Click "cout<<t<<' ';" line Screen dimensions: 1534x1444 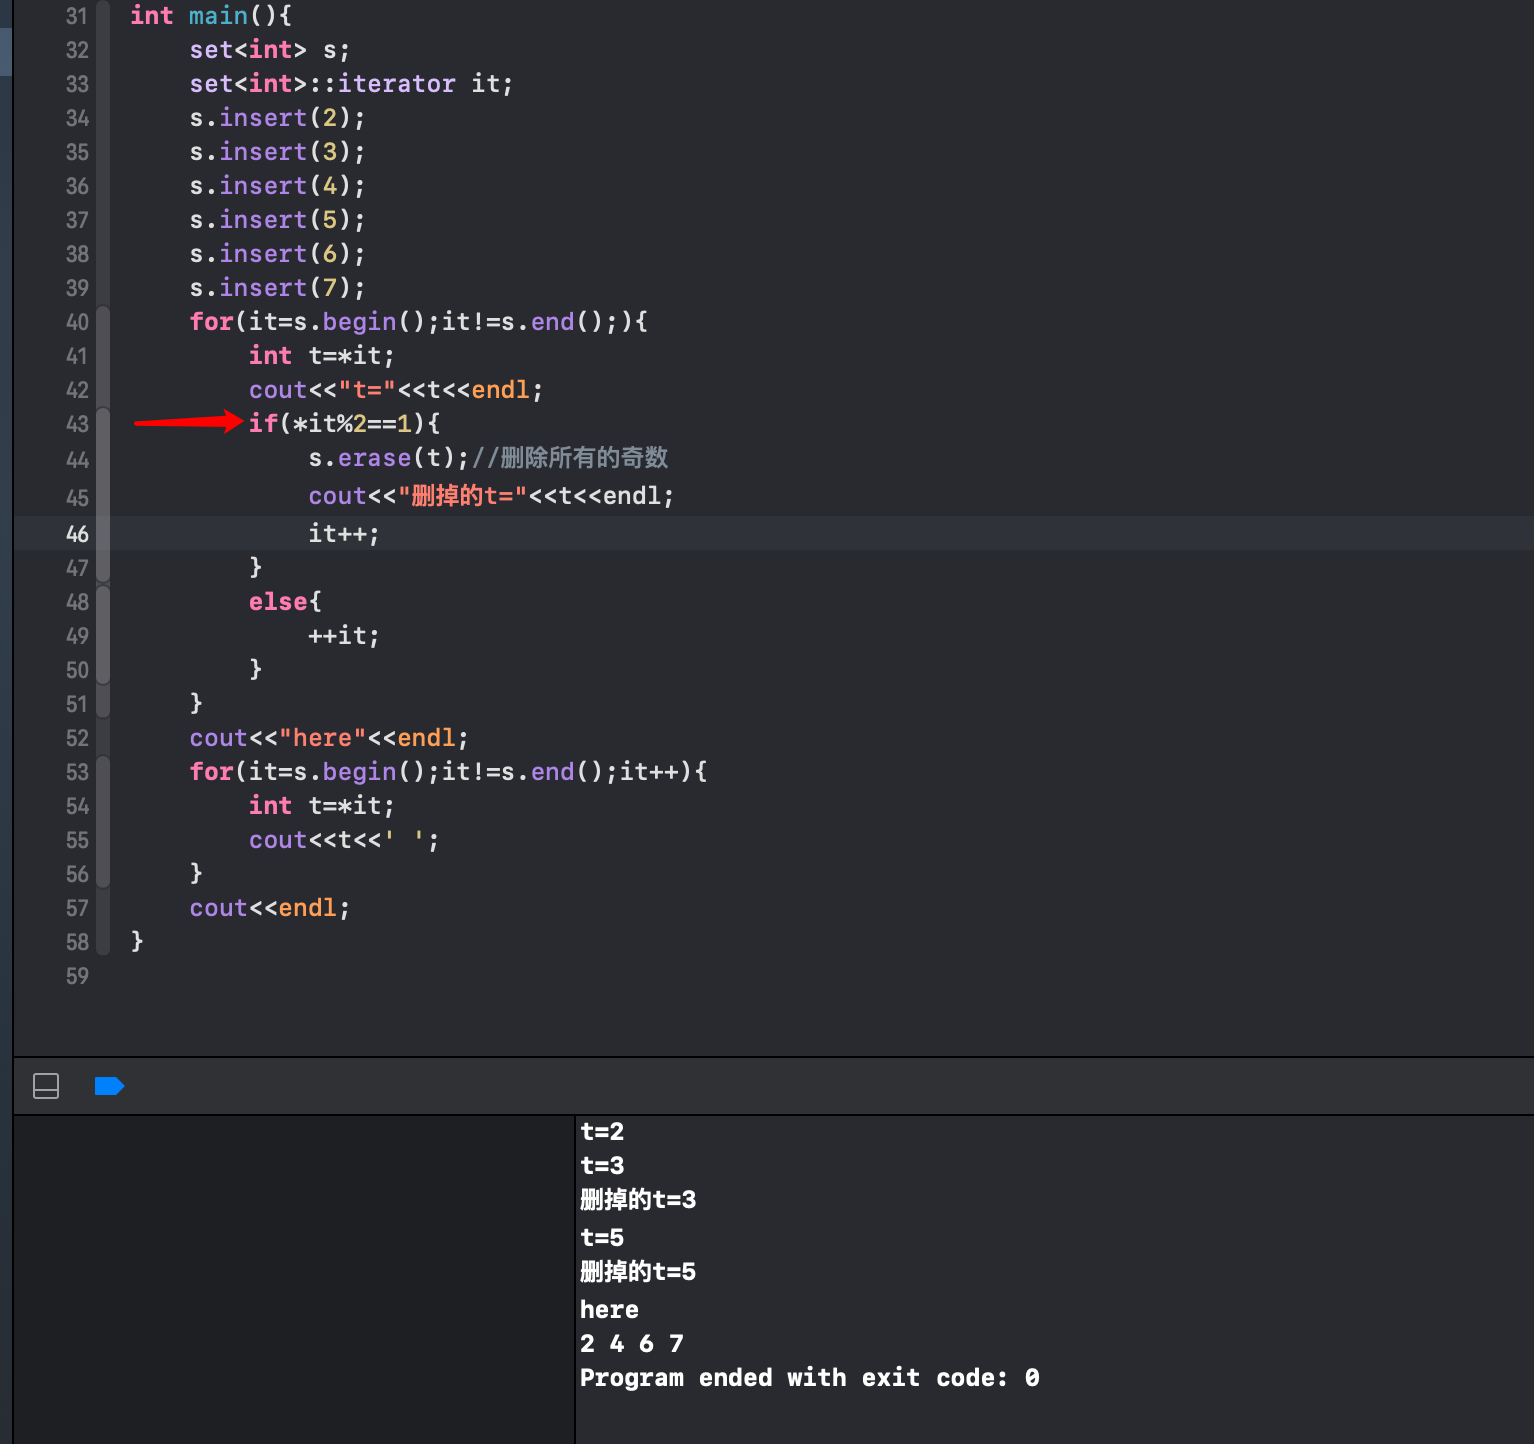pyautogui.click(x=344, y=840)
